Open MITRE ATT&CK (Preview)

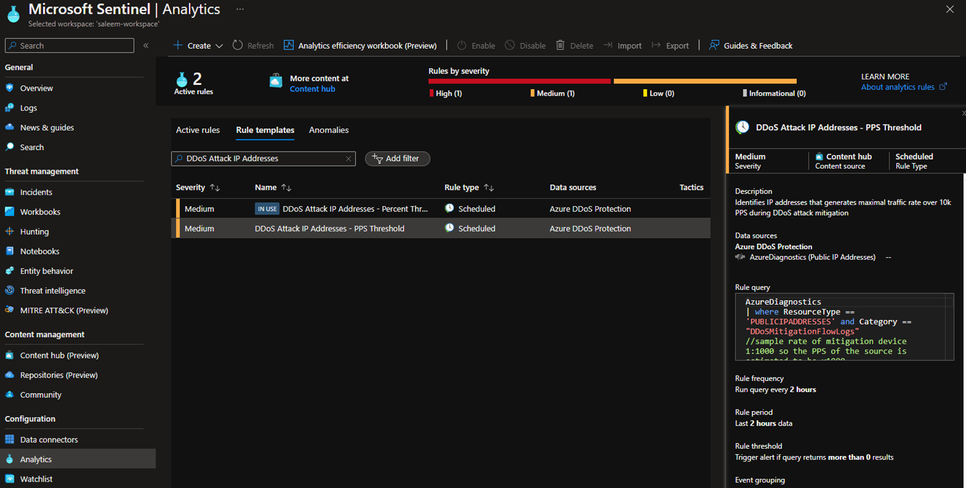tap(63, 311)
